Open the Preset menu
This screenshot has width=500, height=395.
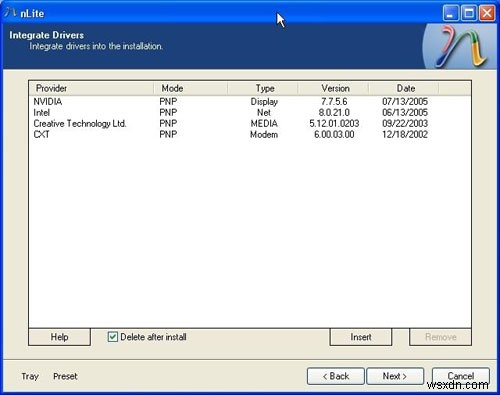(65, 376)
